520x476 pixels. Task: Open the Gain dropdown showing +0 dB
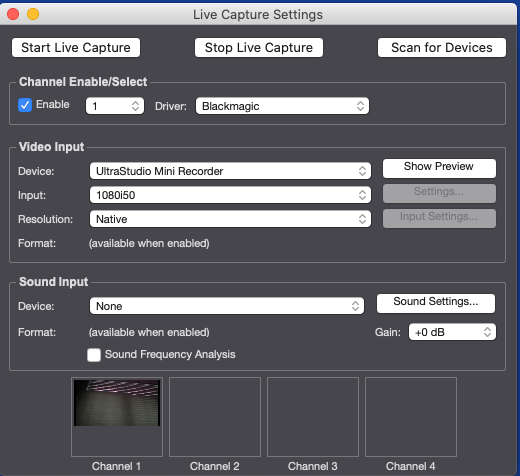[x=452, y=332]
